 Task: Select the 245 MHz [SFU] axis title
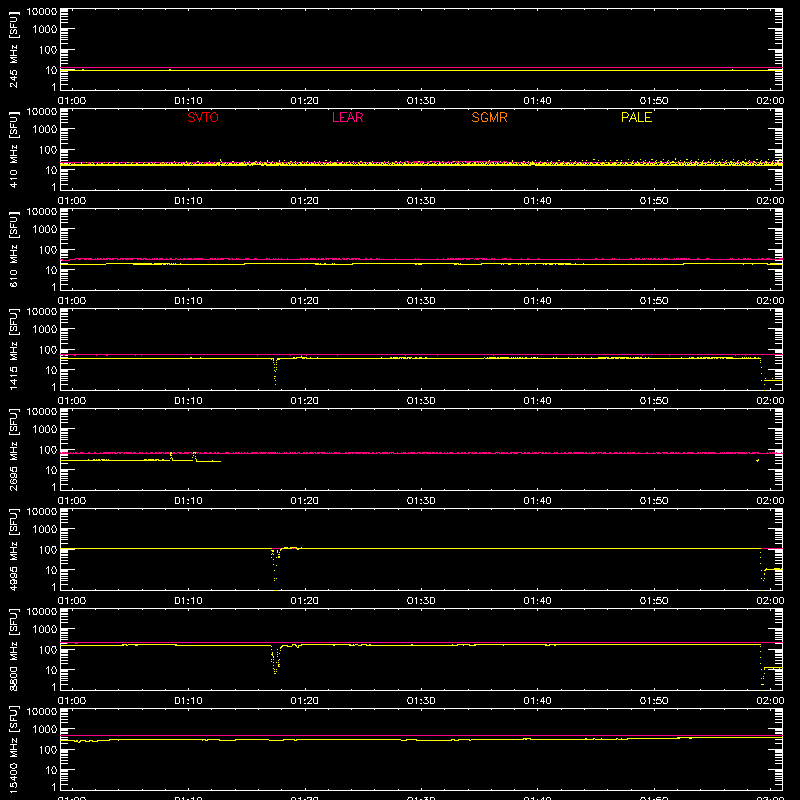[13, 49]
